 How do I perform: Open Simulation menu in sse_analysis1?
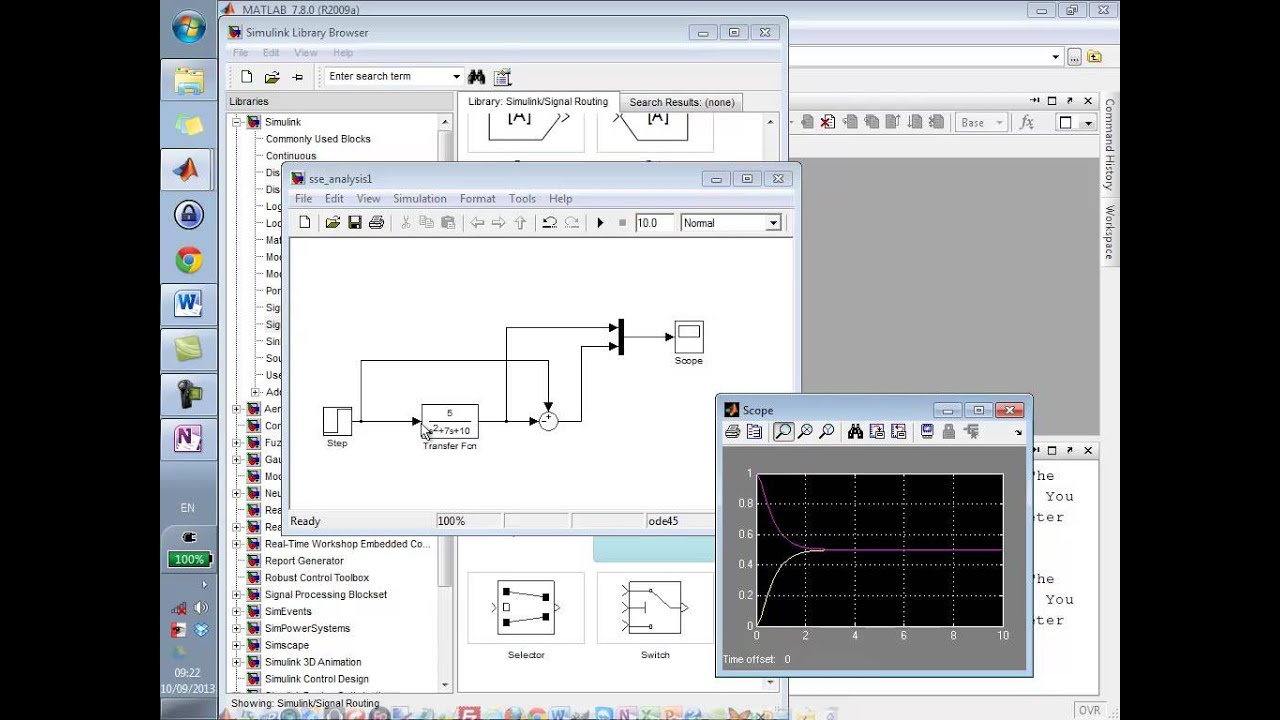(x=419, y=199)
